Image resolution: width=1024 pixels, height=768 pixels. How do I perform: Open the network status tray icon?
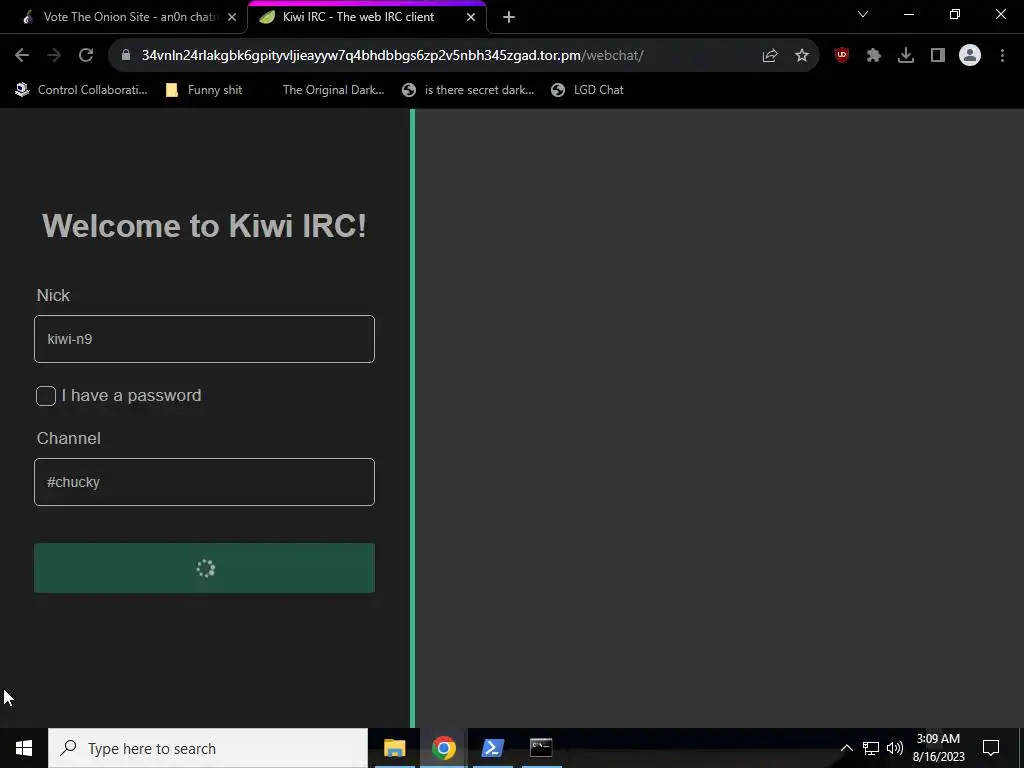(871, 748)
